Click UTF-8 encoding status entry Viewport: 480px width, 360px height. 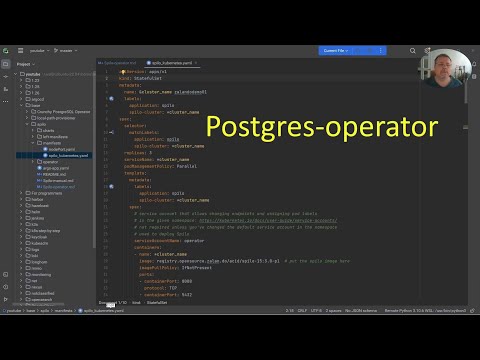click(x=316, y=311)
